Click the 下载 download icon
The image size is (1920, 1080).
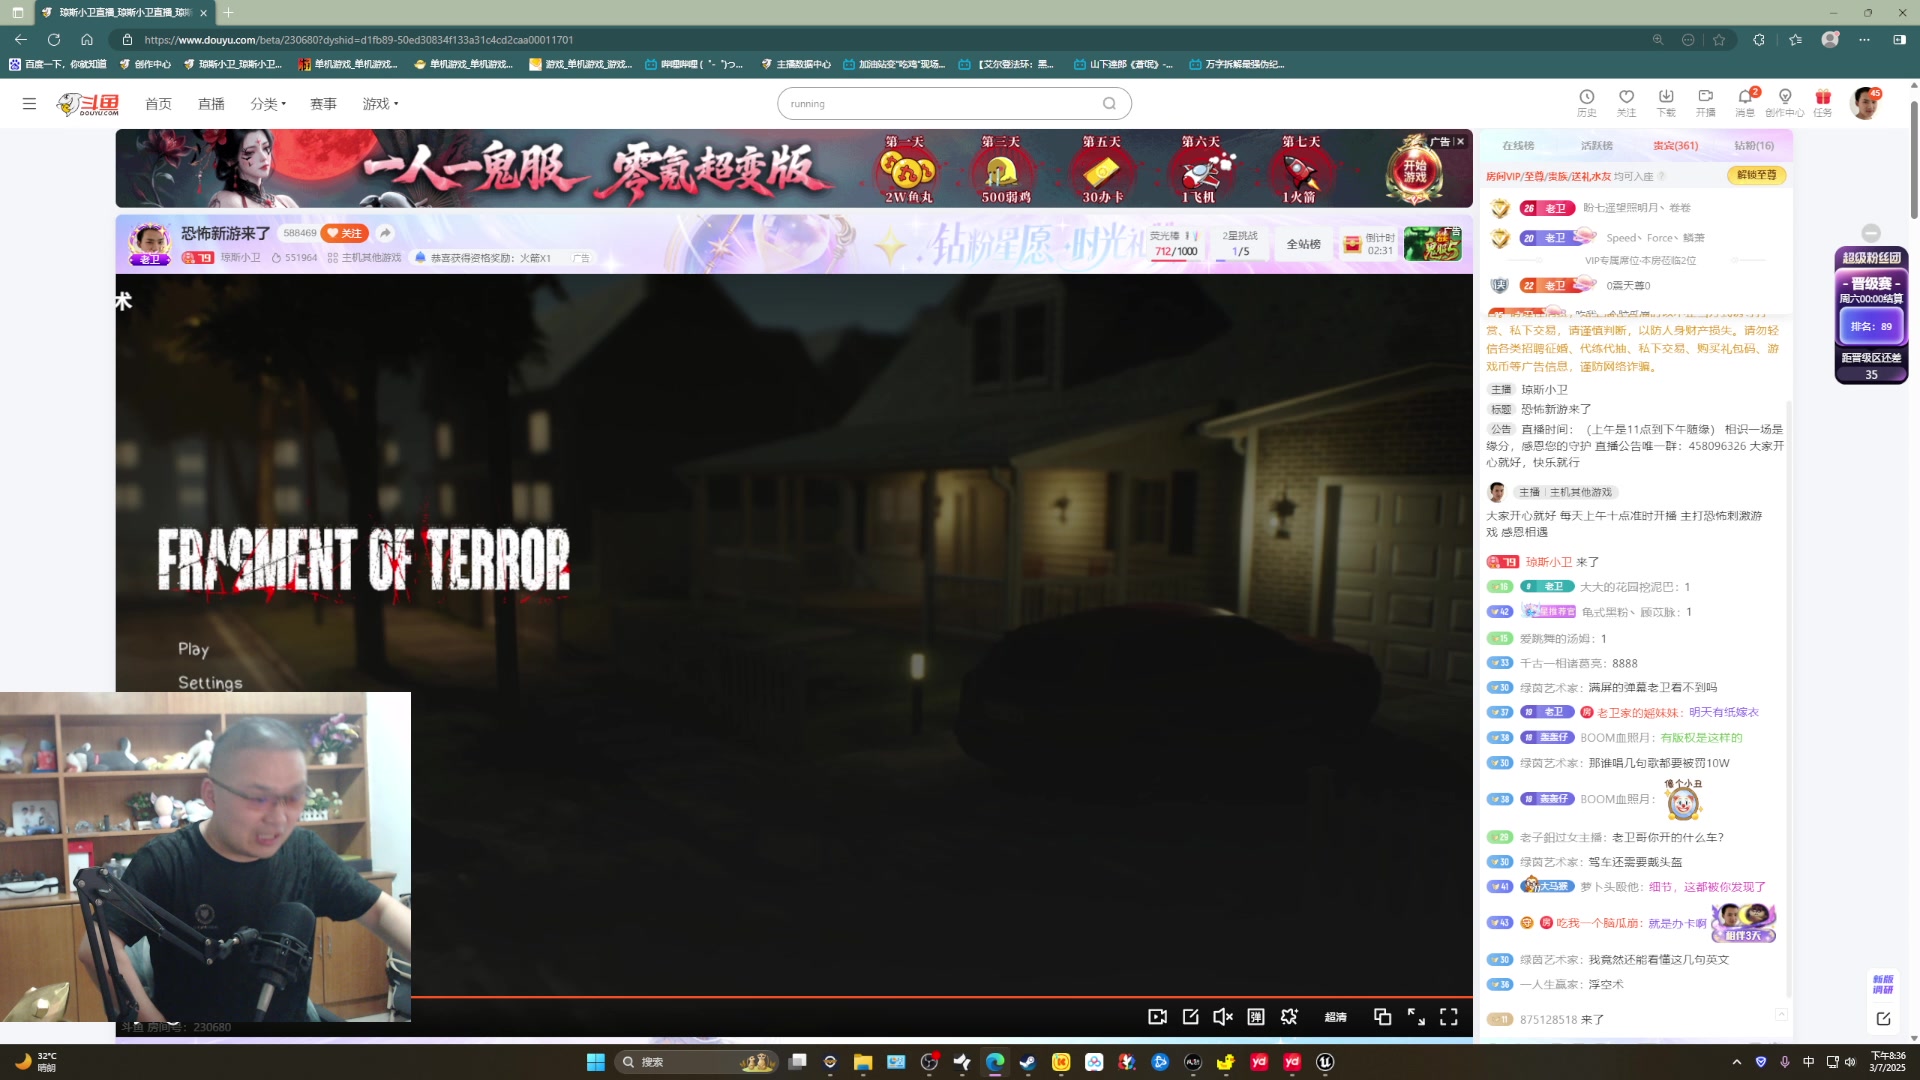click(1666, 102)
